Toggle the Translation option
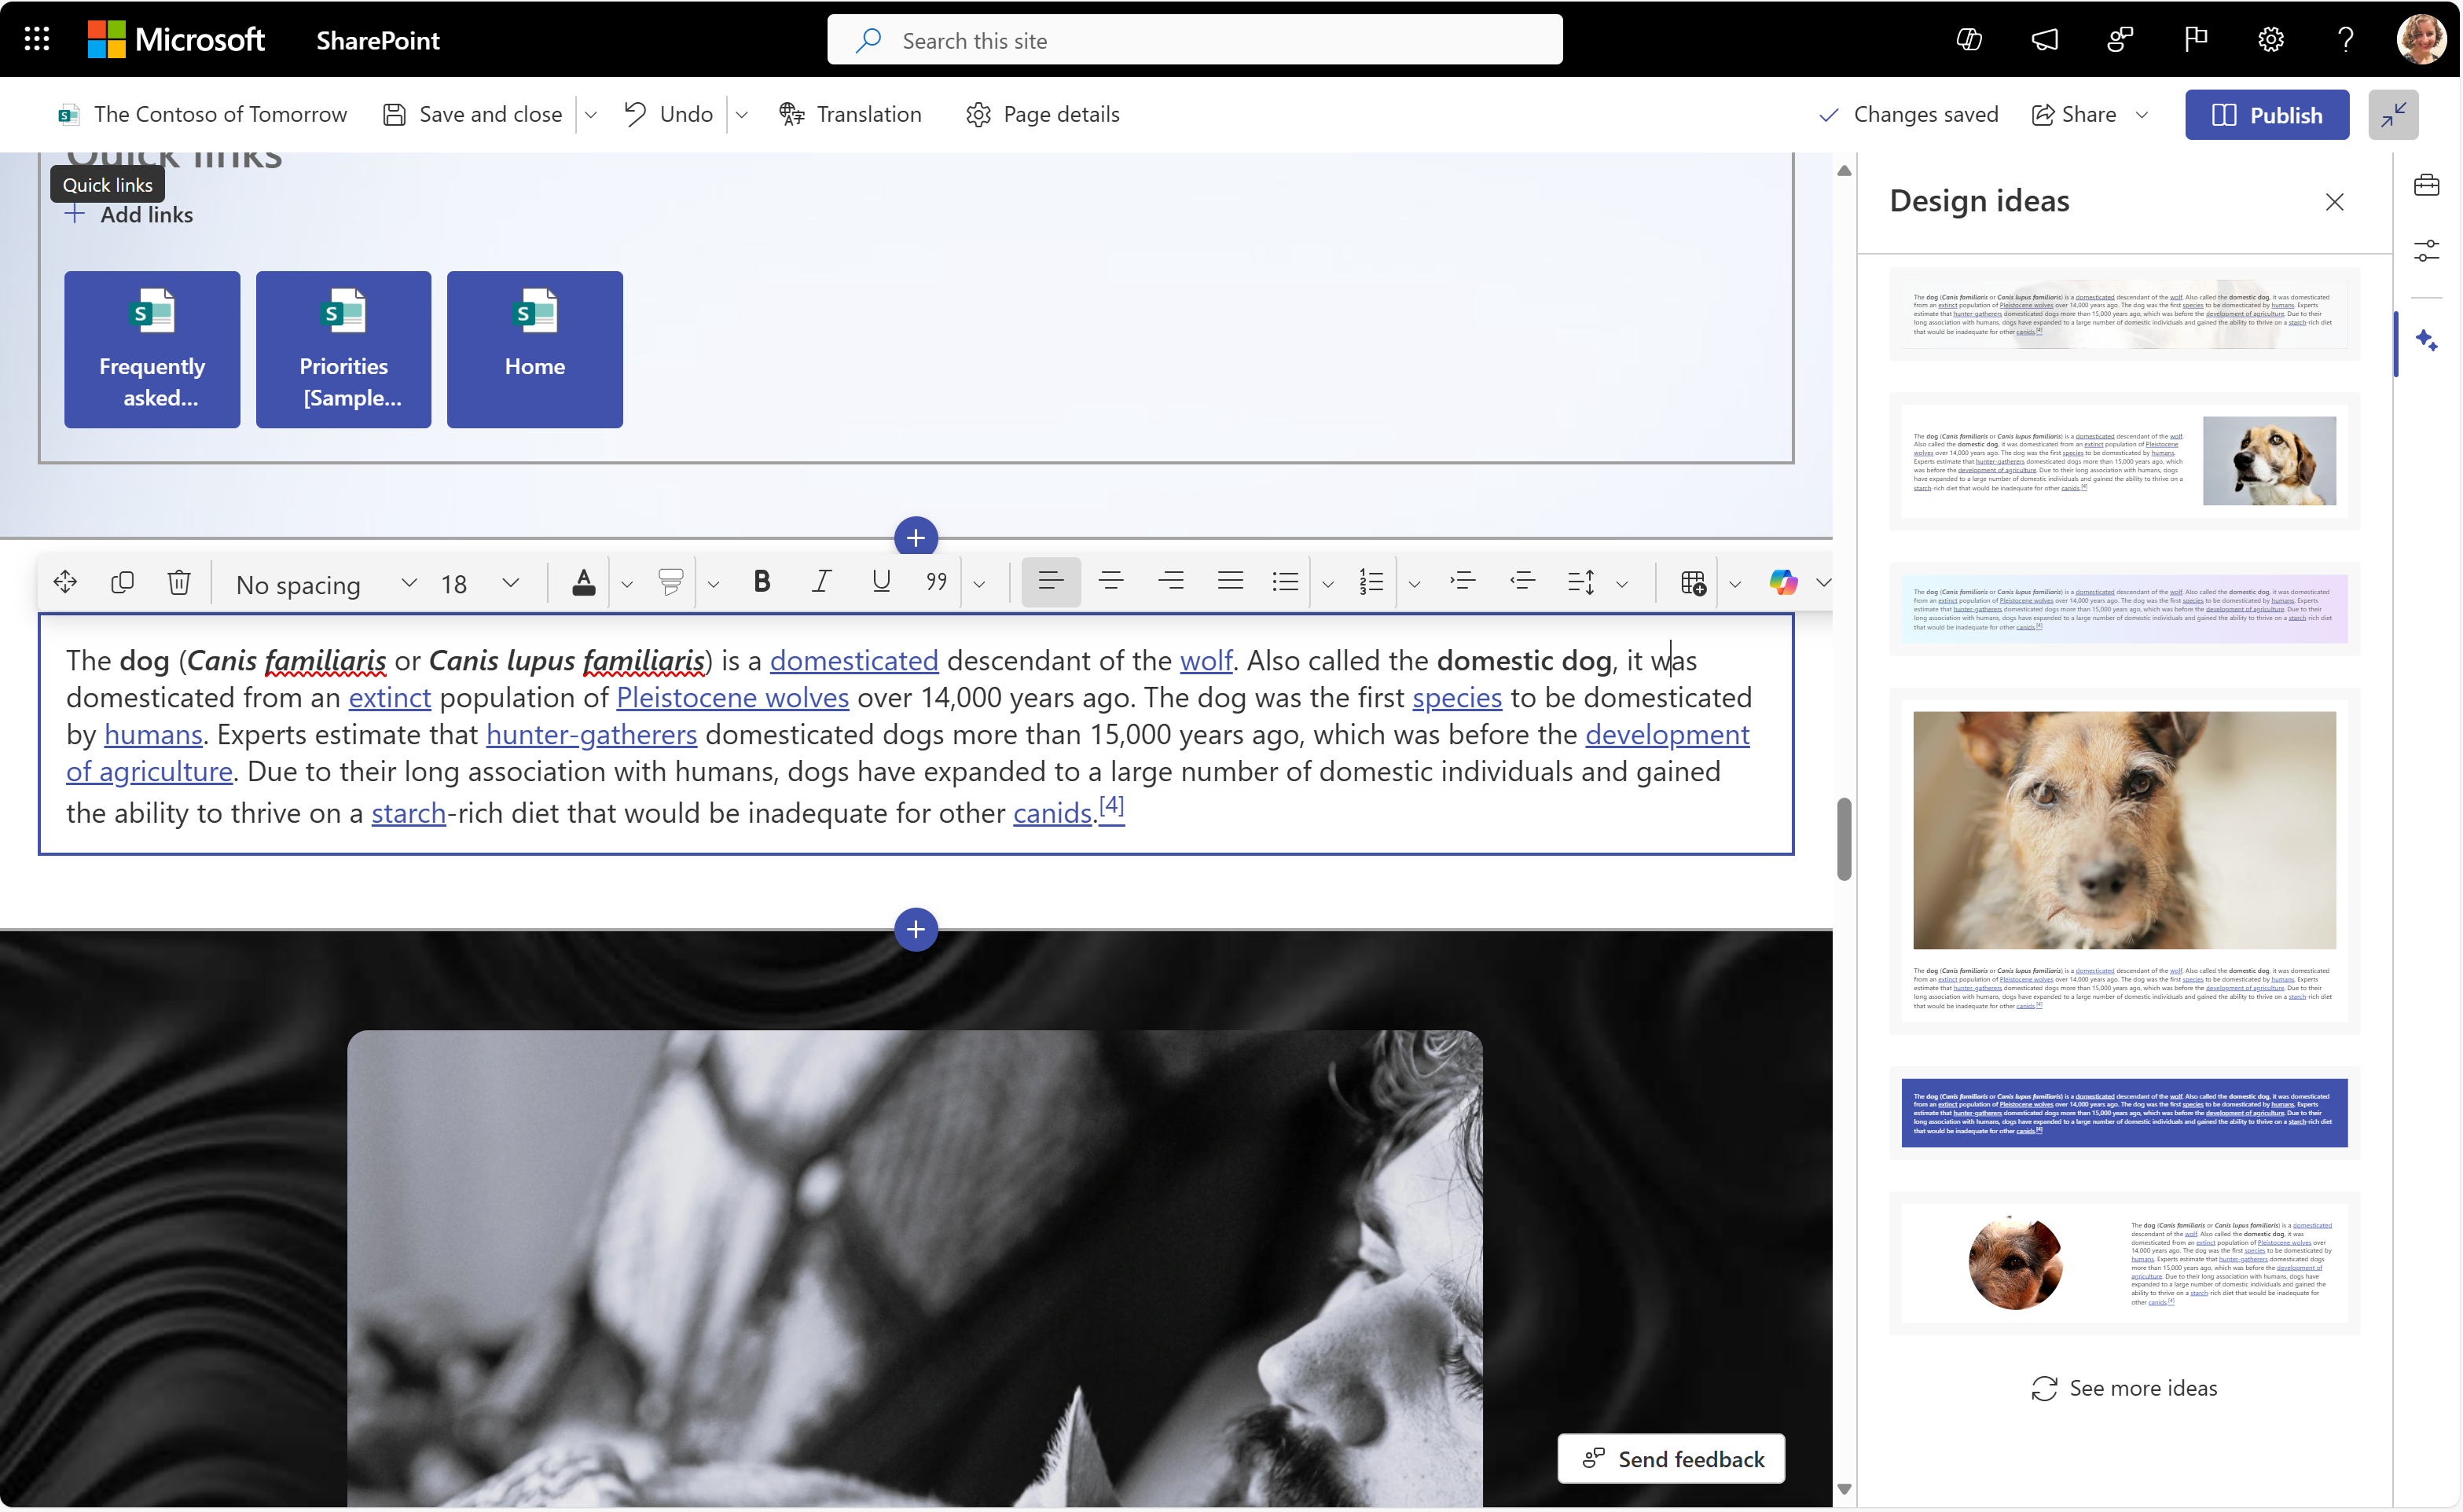Screen dimensions: 2463x1512 (851, 112)
